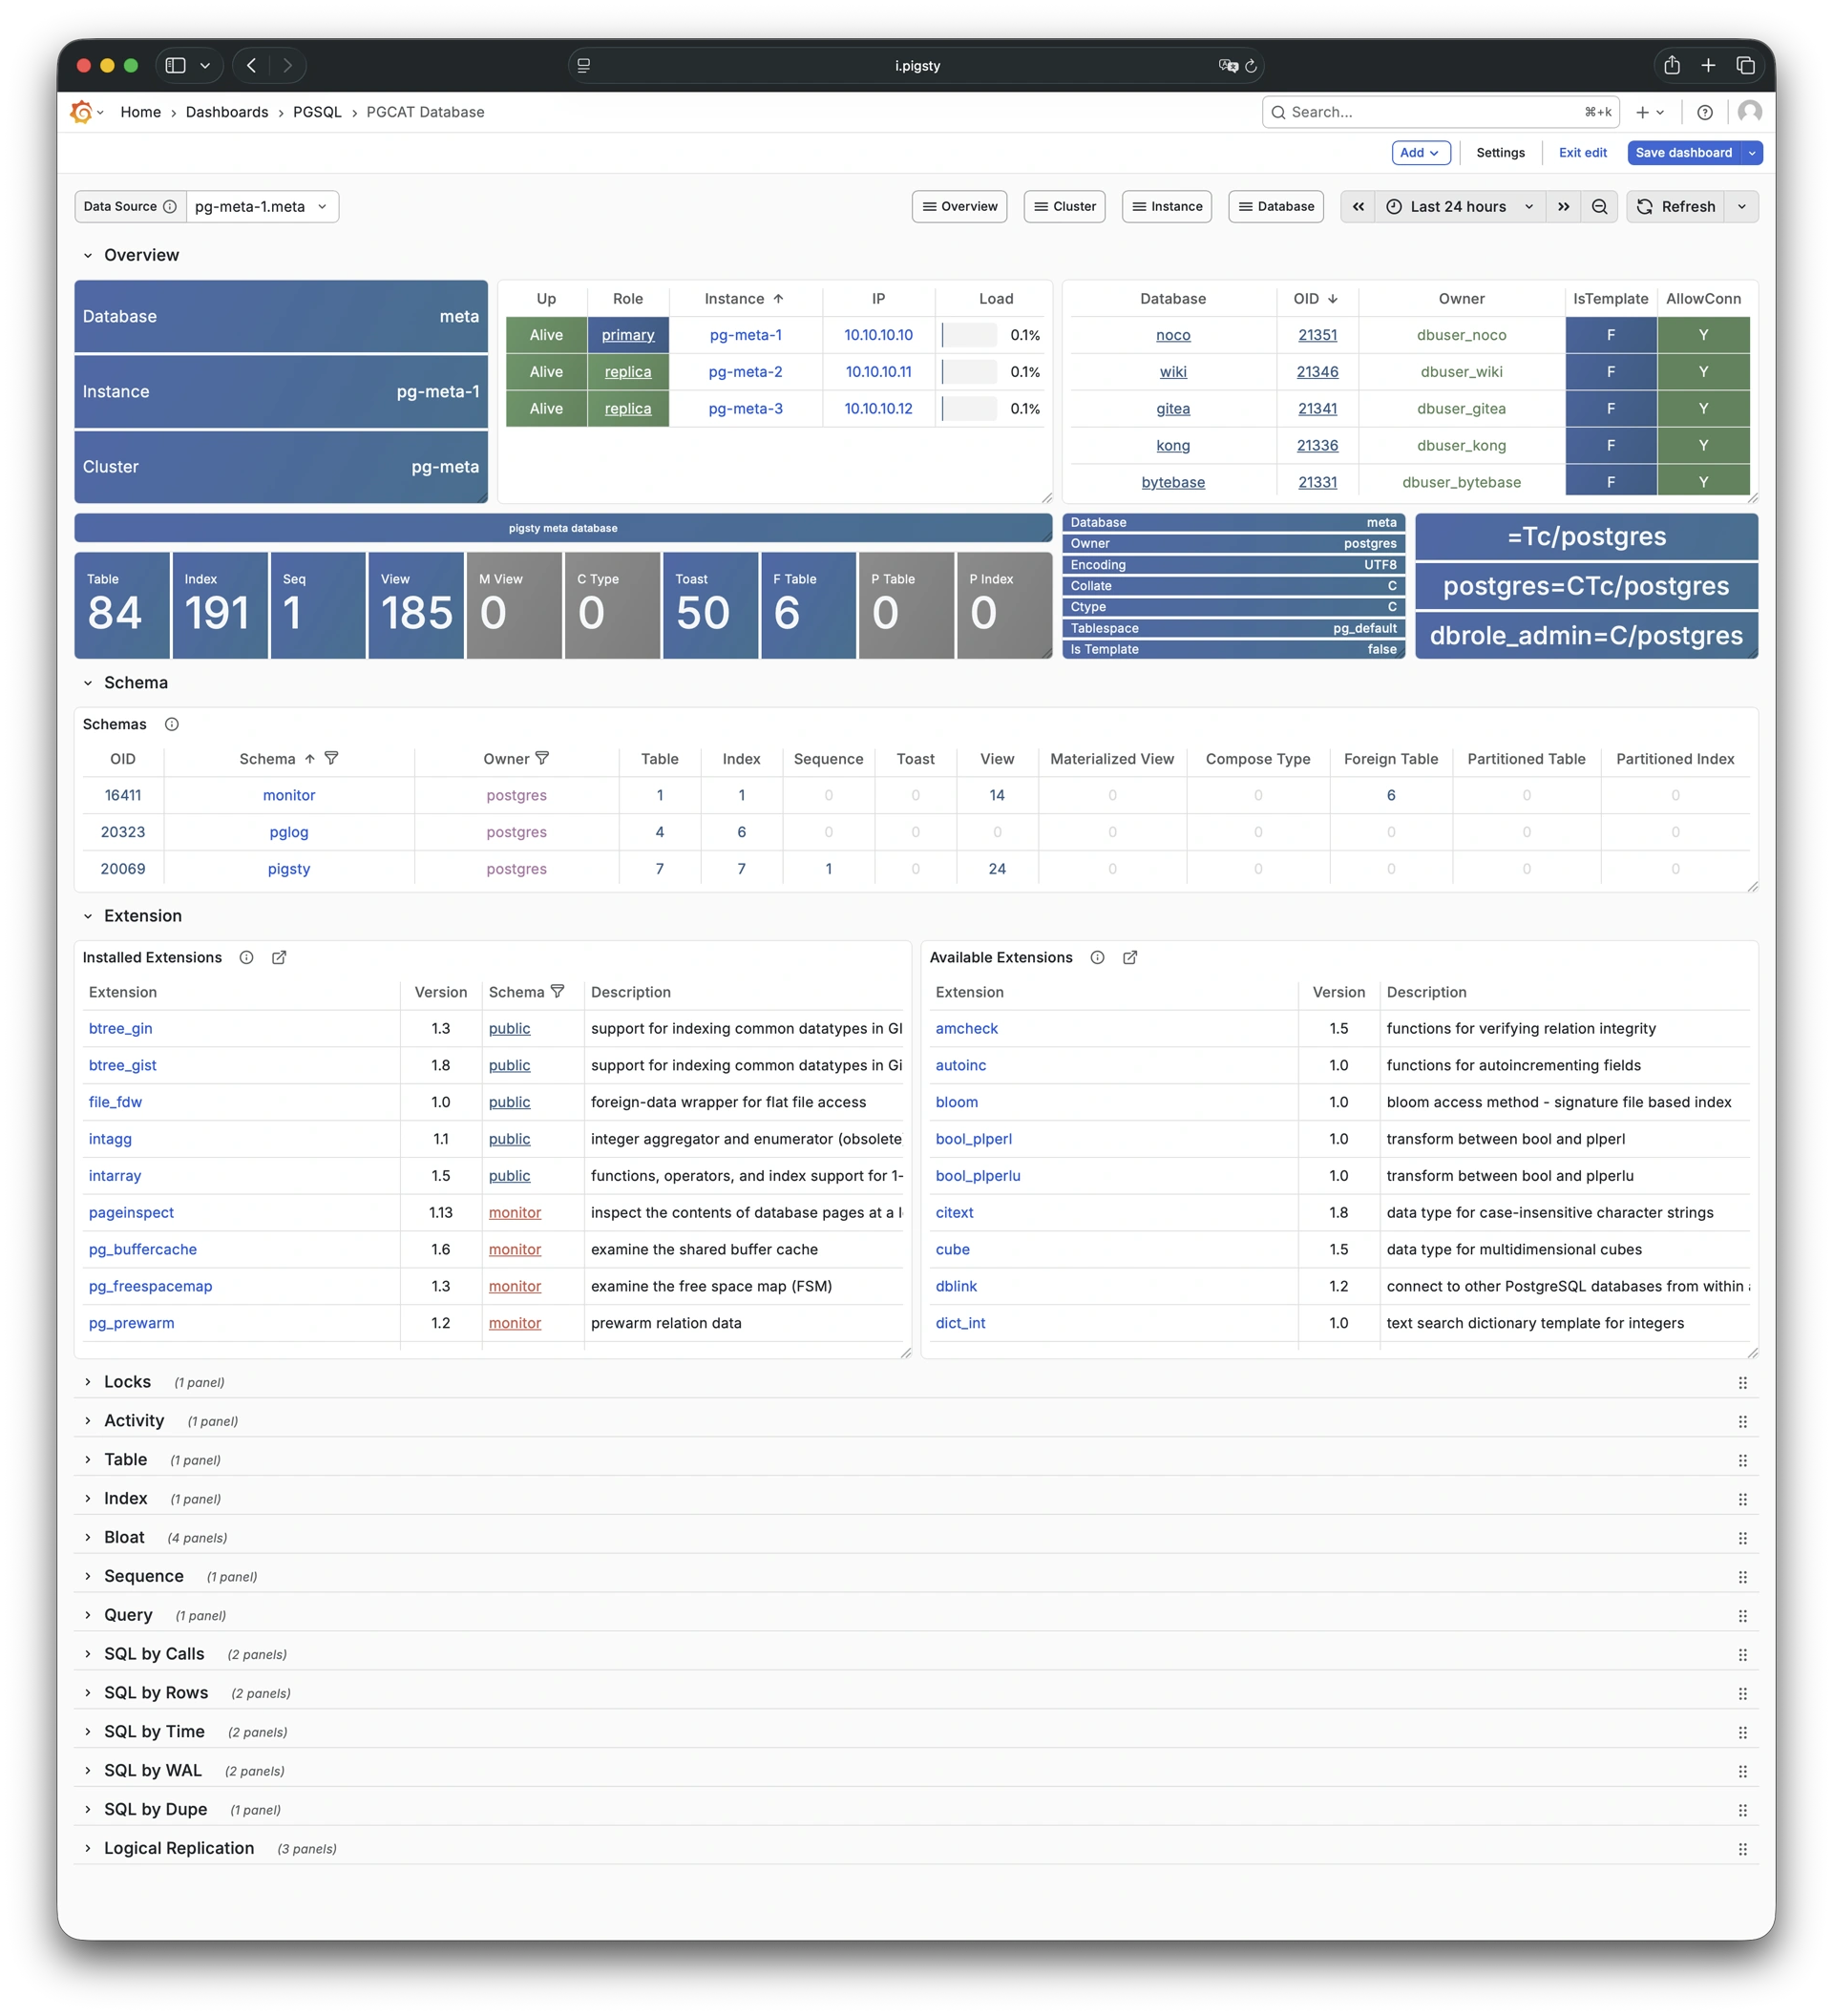Click the info icon next to Schemas
This screenshot has height=2016, width=1833.
tap(172, 724)
